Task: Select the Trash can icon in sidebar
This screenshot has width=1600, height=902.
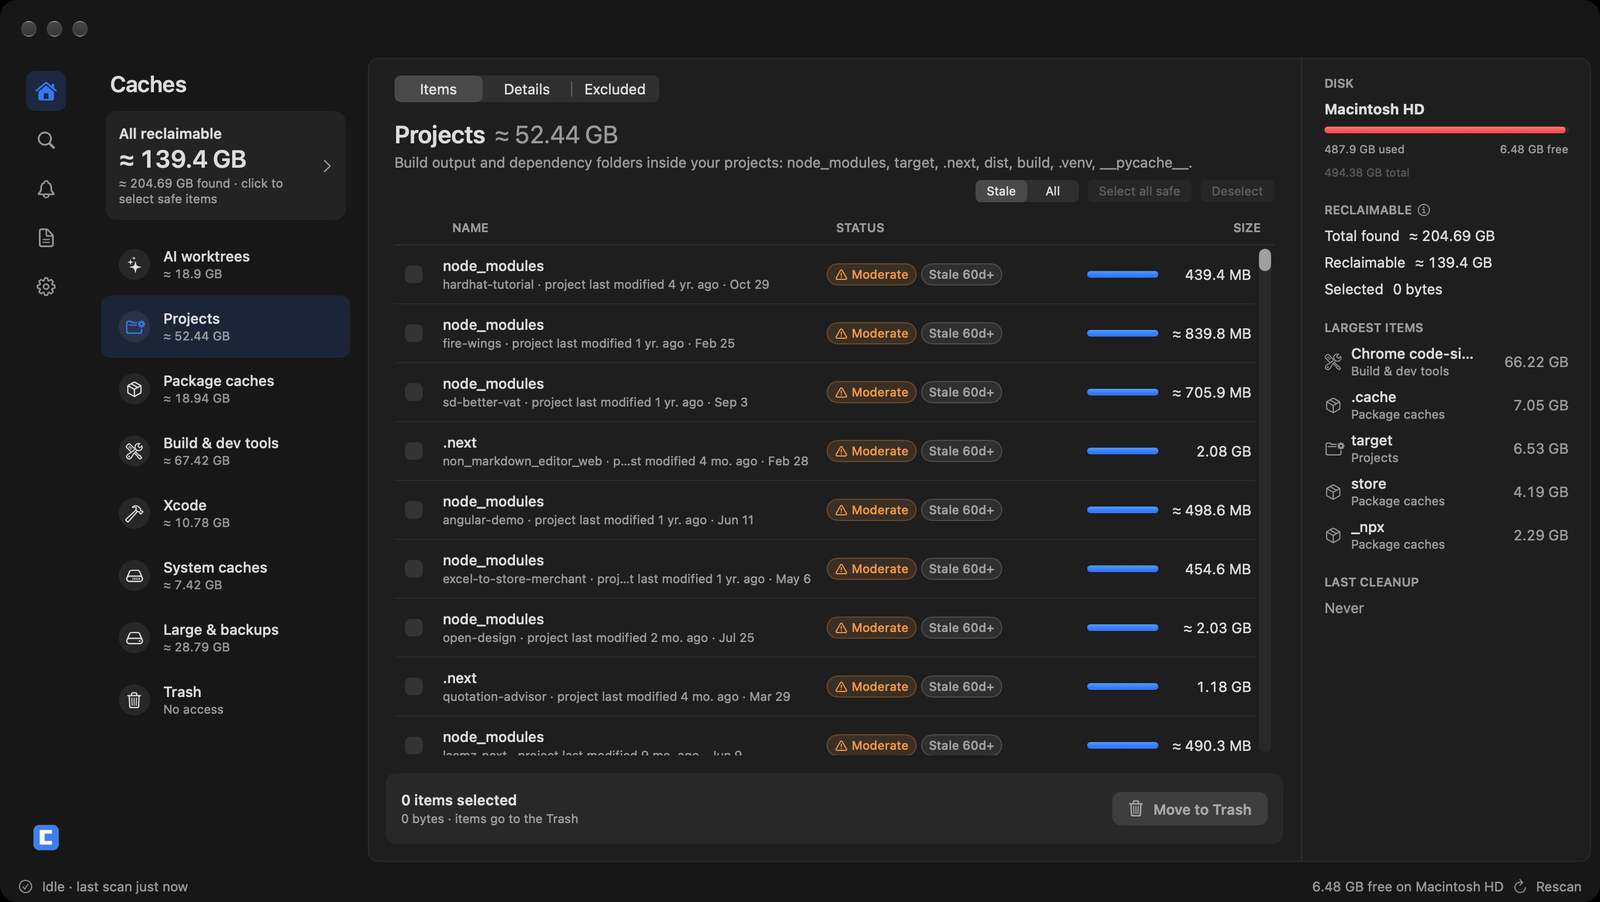Action: [134, 700]
